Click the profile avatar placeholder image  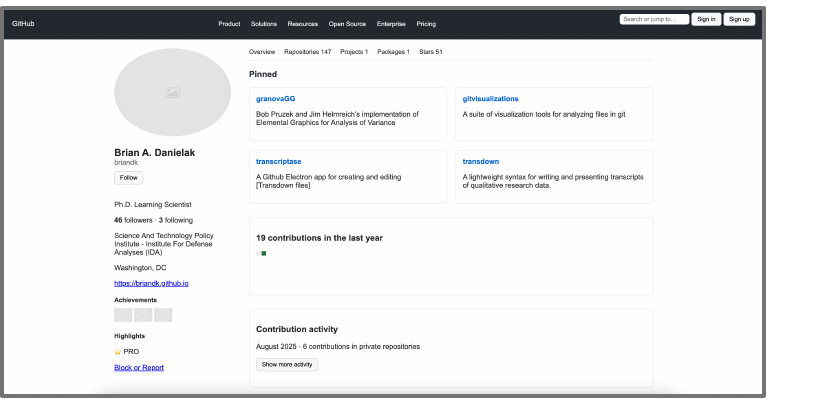[x=173, y=92]
